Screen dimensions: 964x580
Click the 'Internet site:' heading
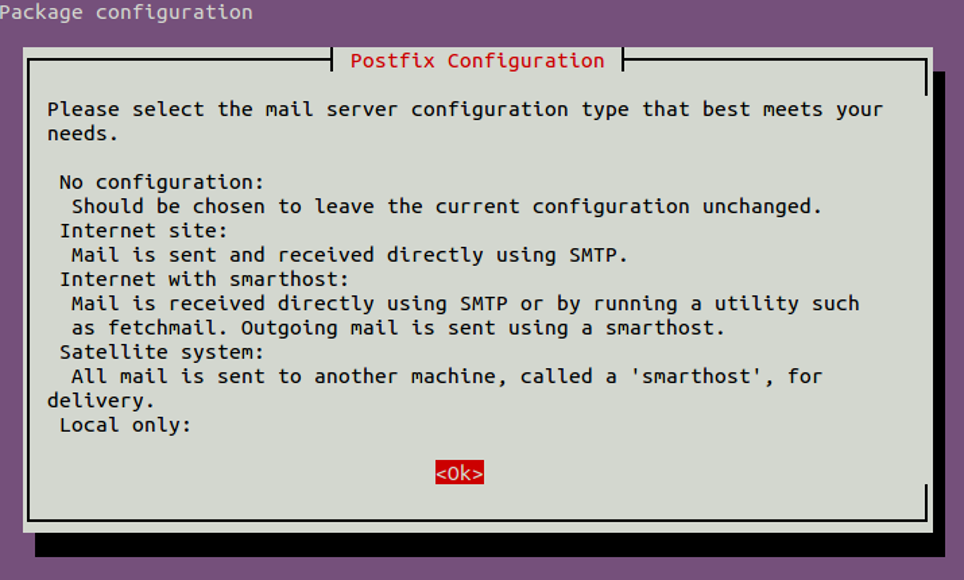pos(143,231)
